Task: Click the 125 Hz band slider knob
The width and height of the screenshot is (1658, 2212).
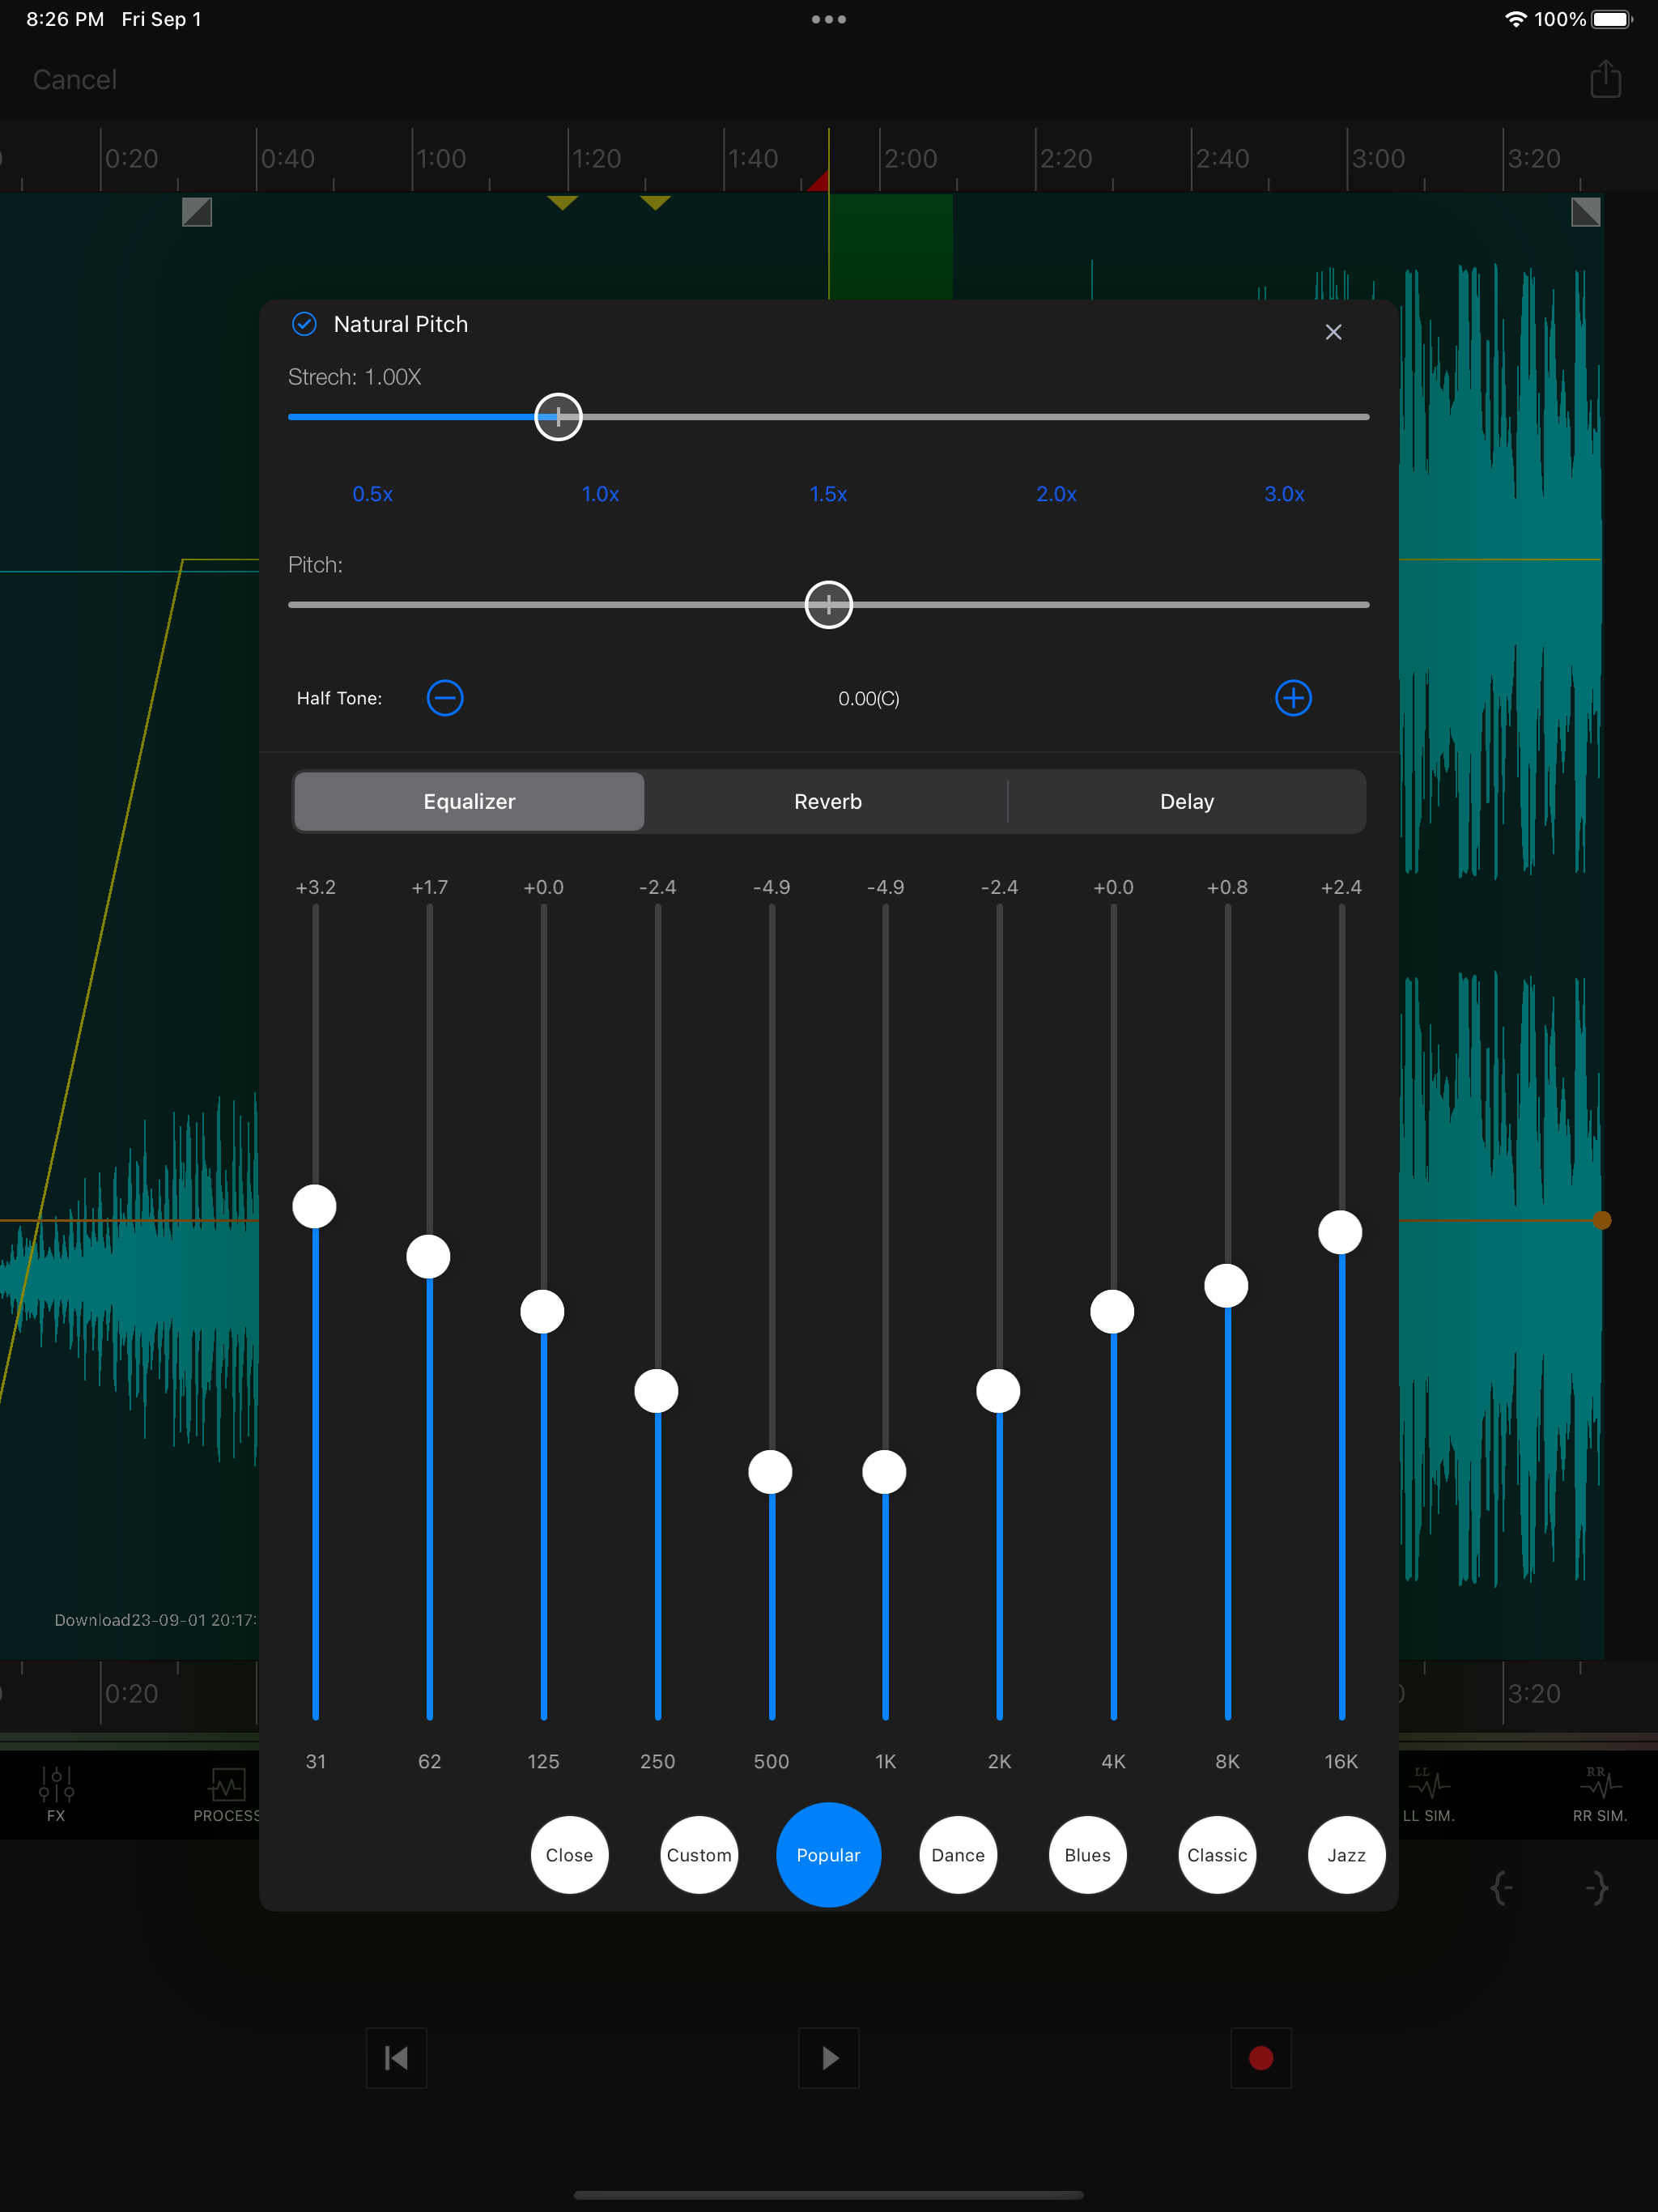Action: pos(542,1311)
